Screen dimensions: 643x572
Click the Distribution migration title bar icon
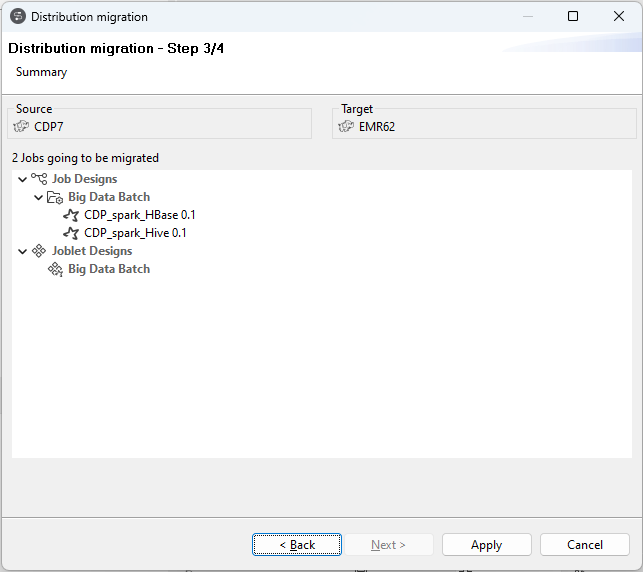[17, 16]
